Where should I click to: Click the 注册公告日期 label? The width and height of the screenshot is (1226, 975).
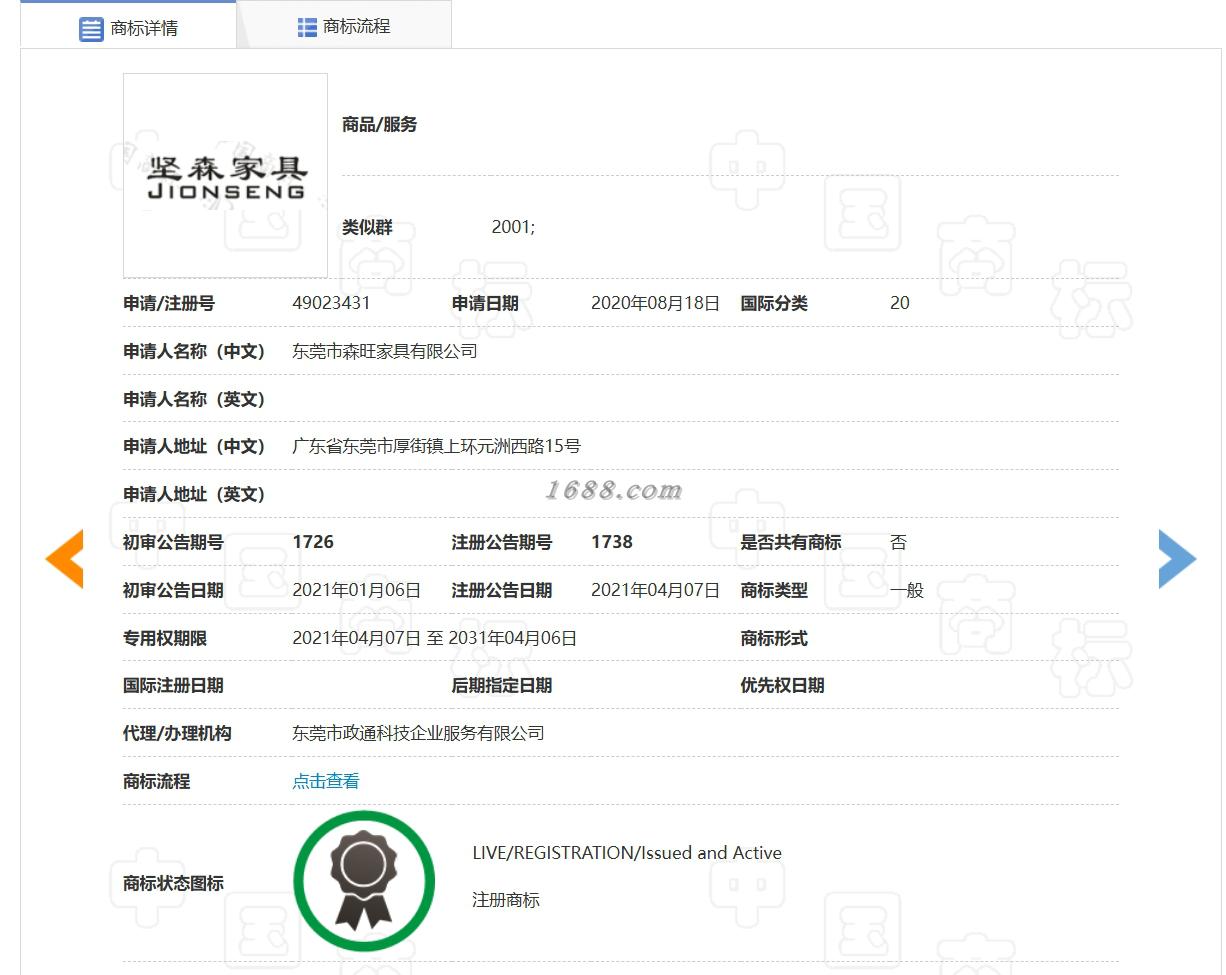[x=502, y=590]
